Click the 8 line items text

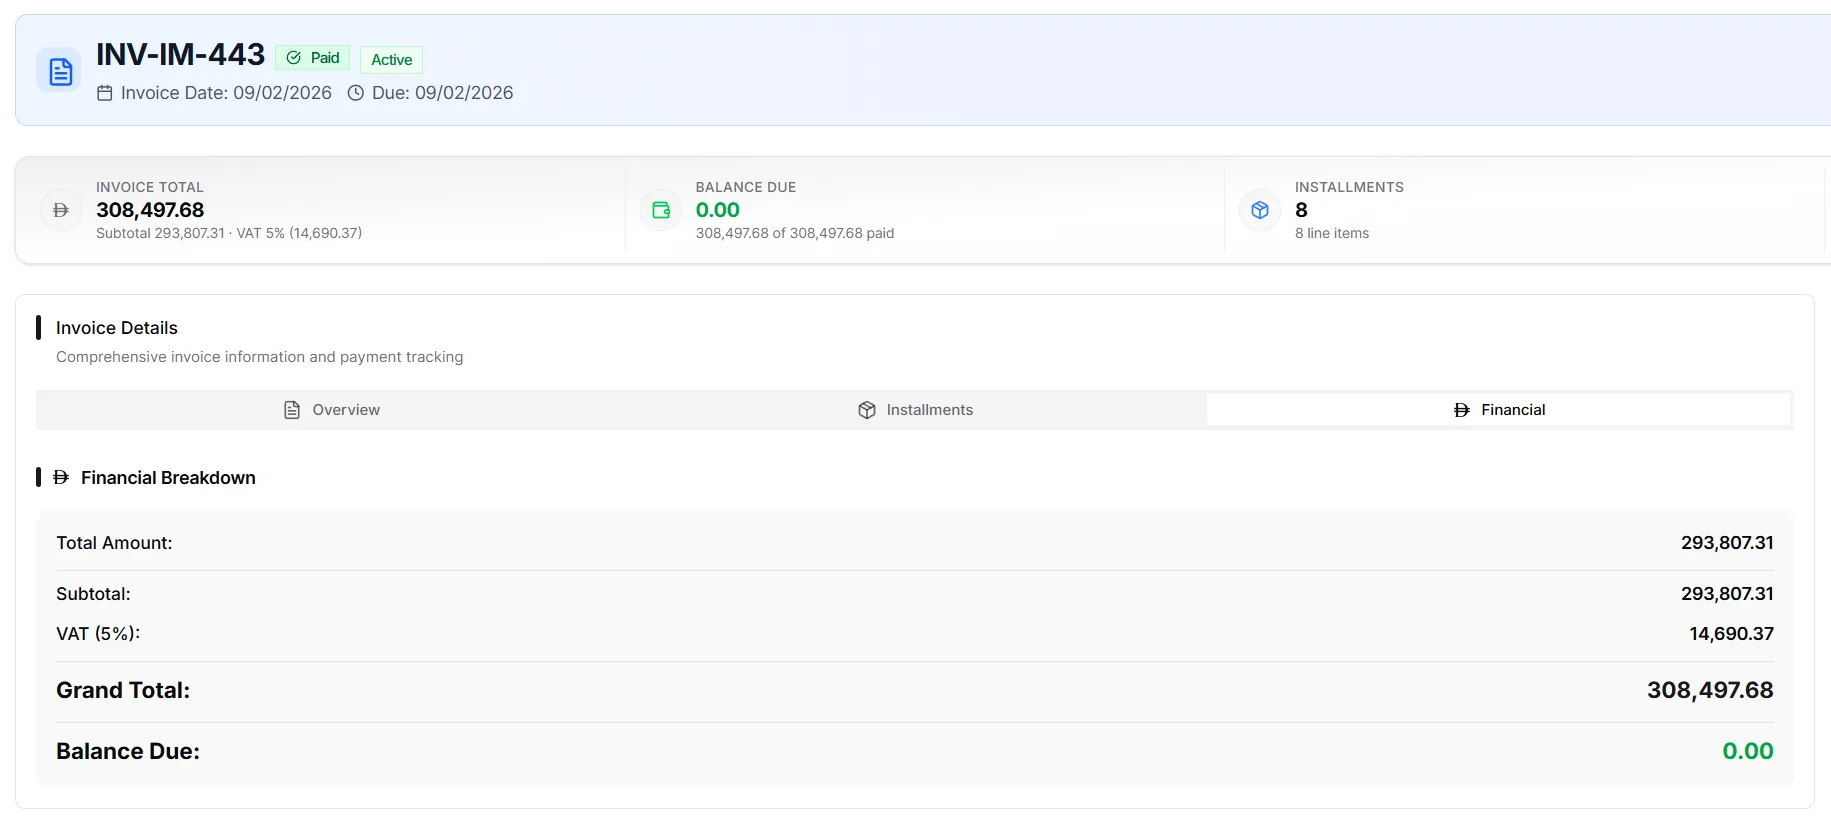(x=1332, y=233)
